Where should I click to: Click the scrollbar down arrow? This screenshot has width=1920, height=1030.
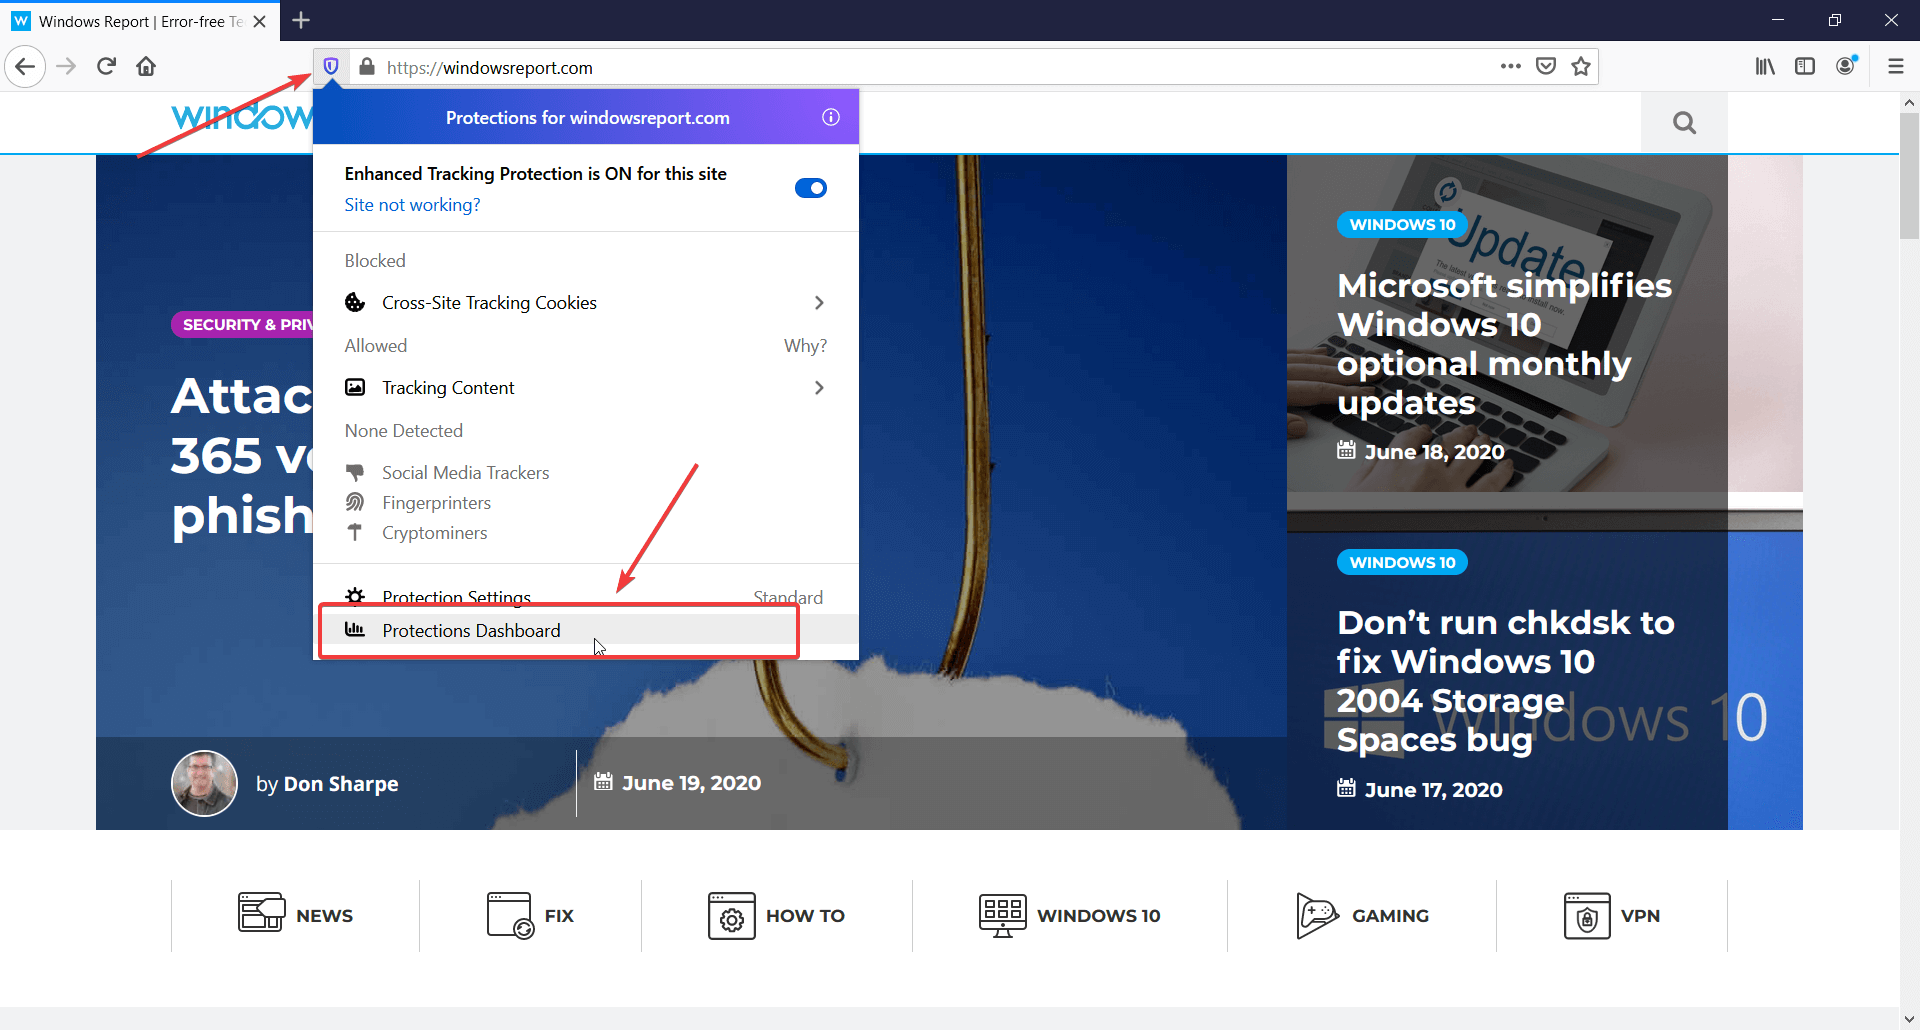1909,1020
